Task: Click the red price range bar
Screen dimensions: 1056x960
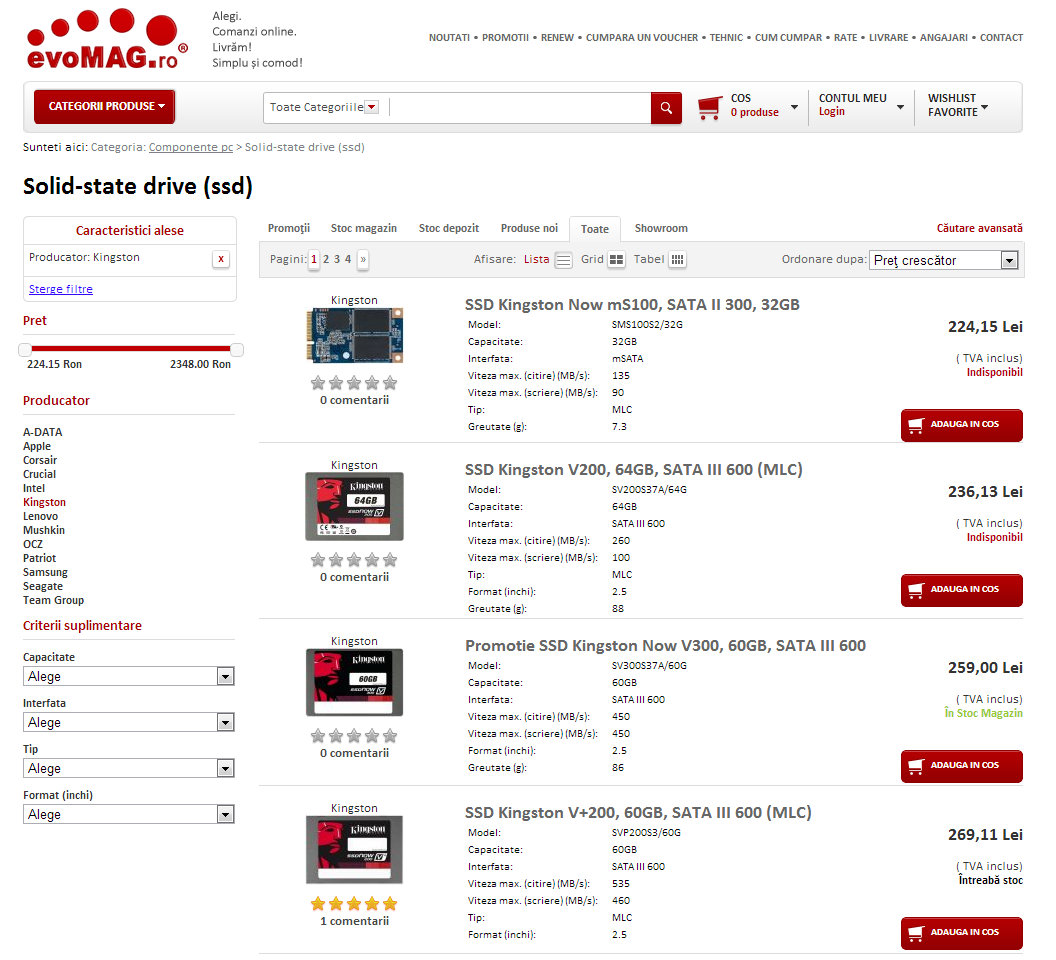Action: [131, 349]
